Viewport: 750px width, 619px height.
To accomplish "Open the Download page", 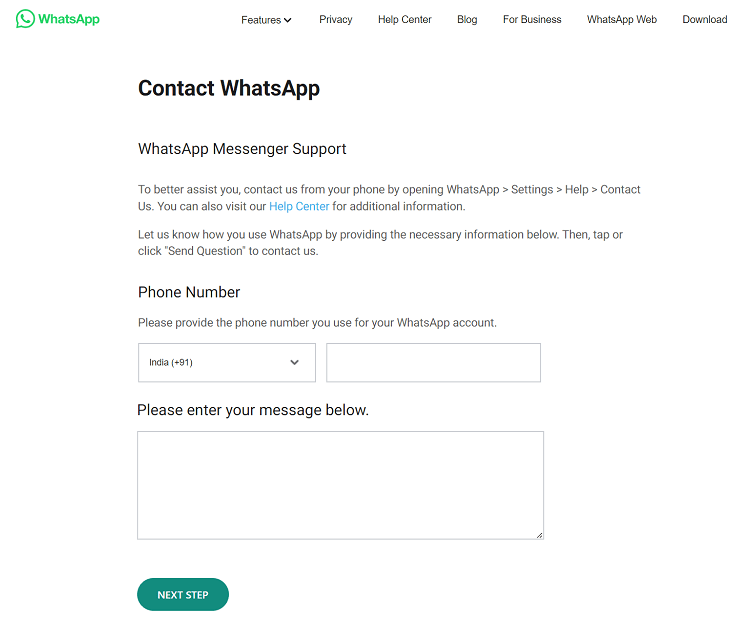I will click(705, 20).
